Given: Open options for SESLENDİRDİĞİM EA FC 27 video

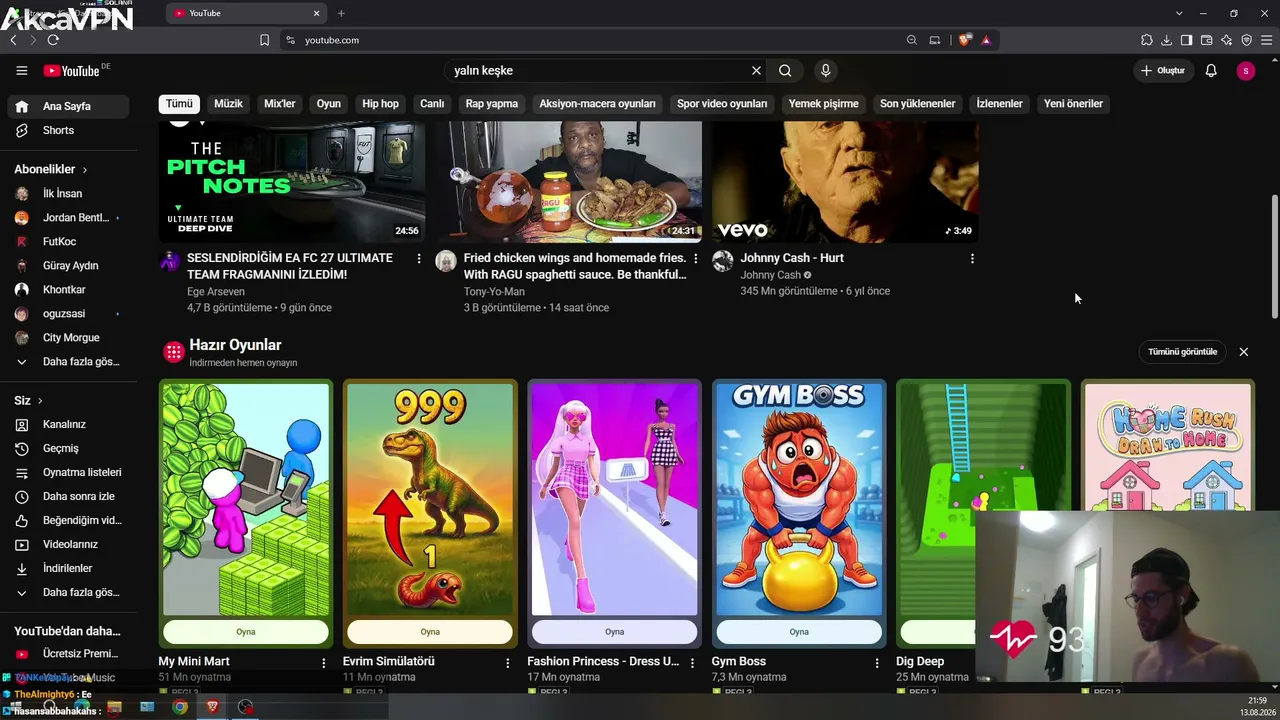Looking at the screenshot, I should click(x=418, y=258).
